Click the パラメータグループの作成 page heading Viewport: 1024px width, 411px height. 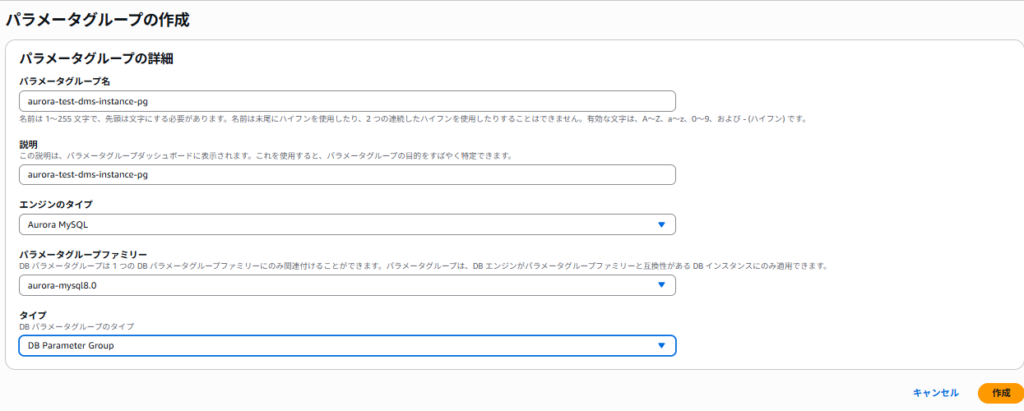(x=97, y=19)
